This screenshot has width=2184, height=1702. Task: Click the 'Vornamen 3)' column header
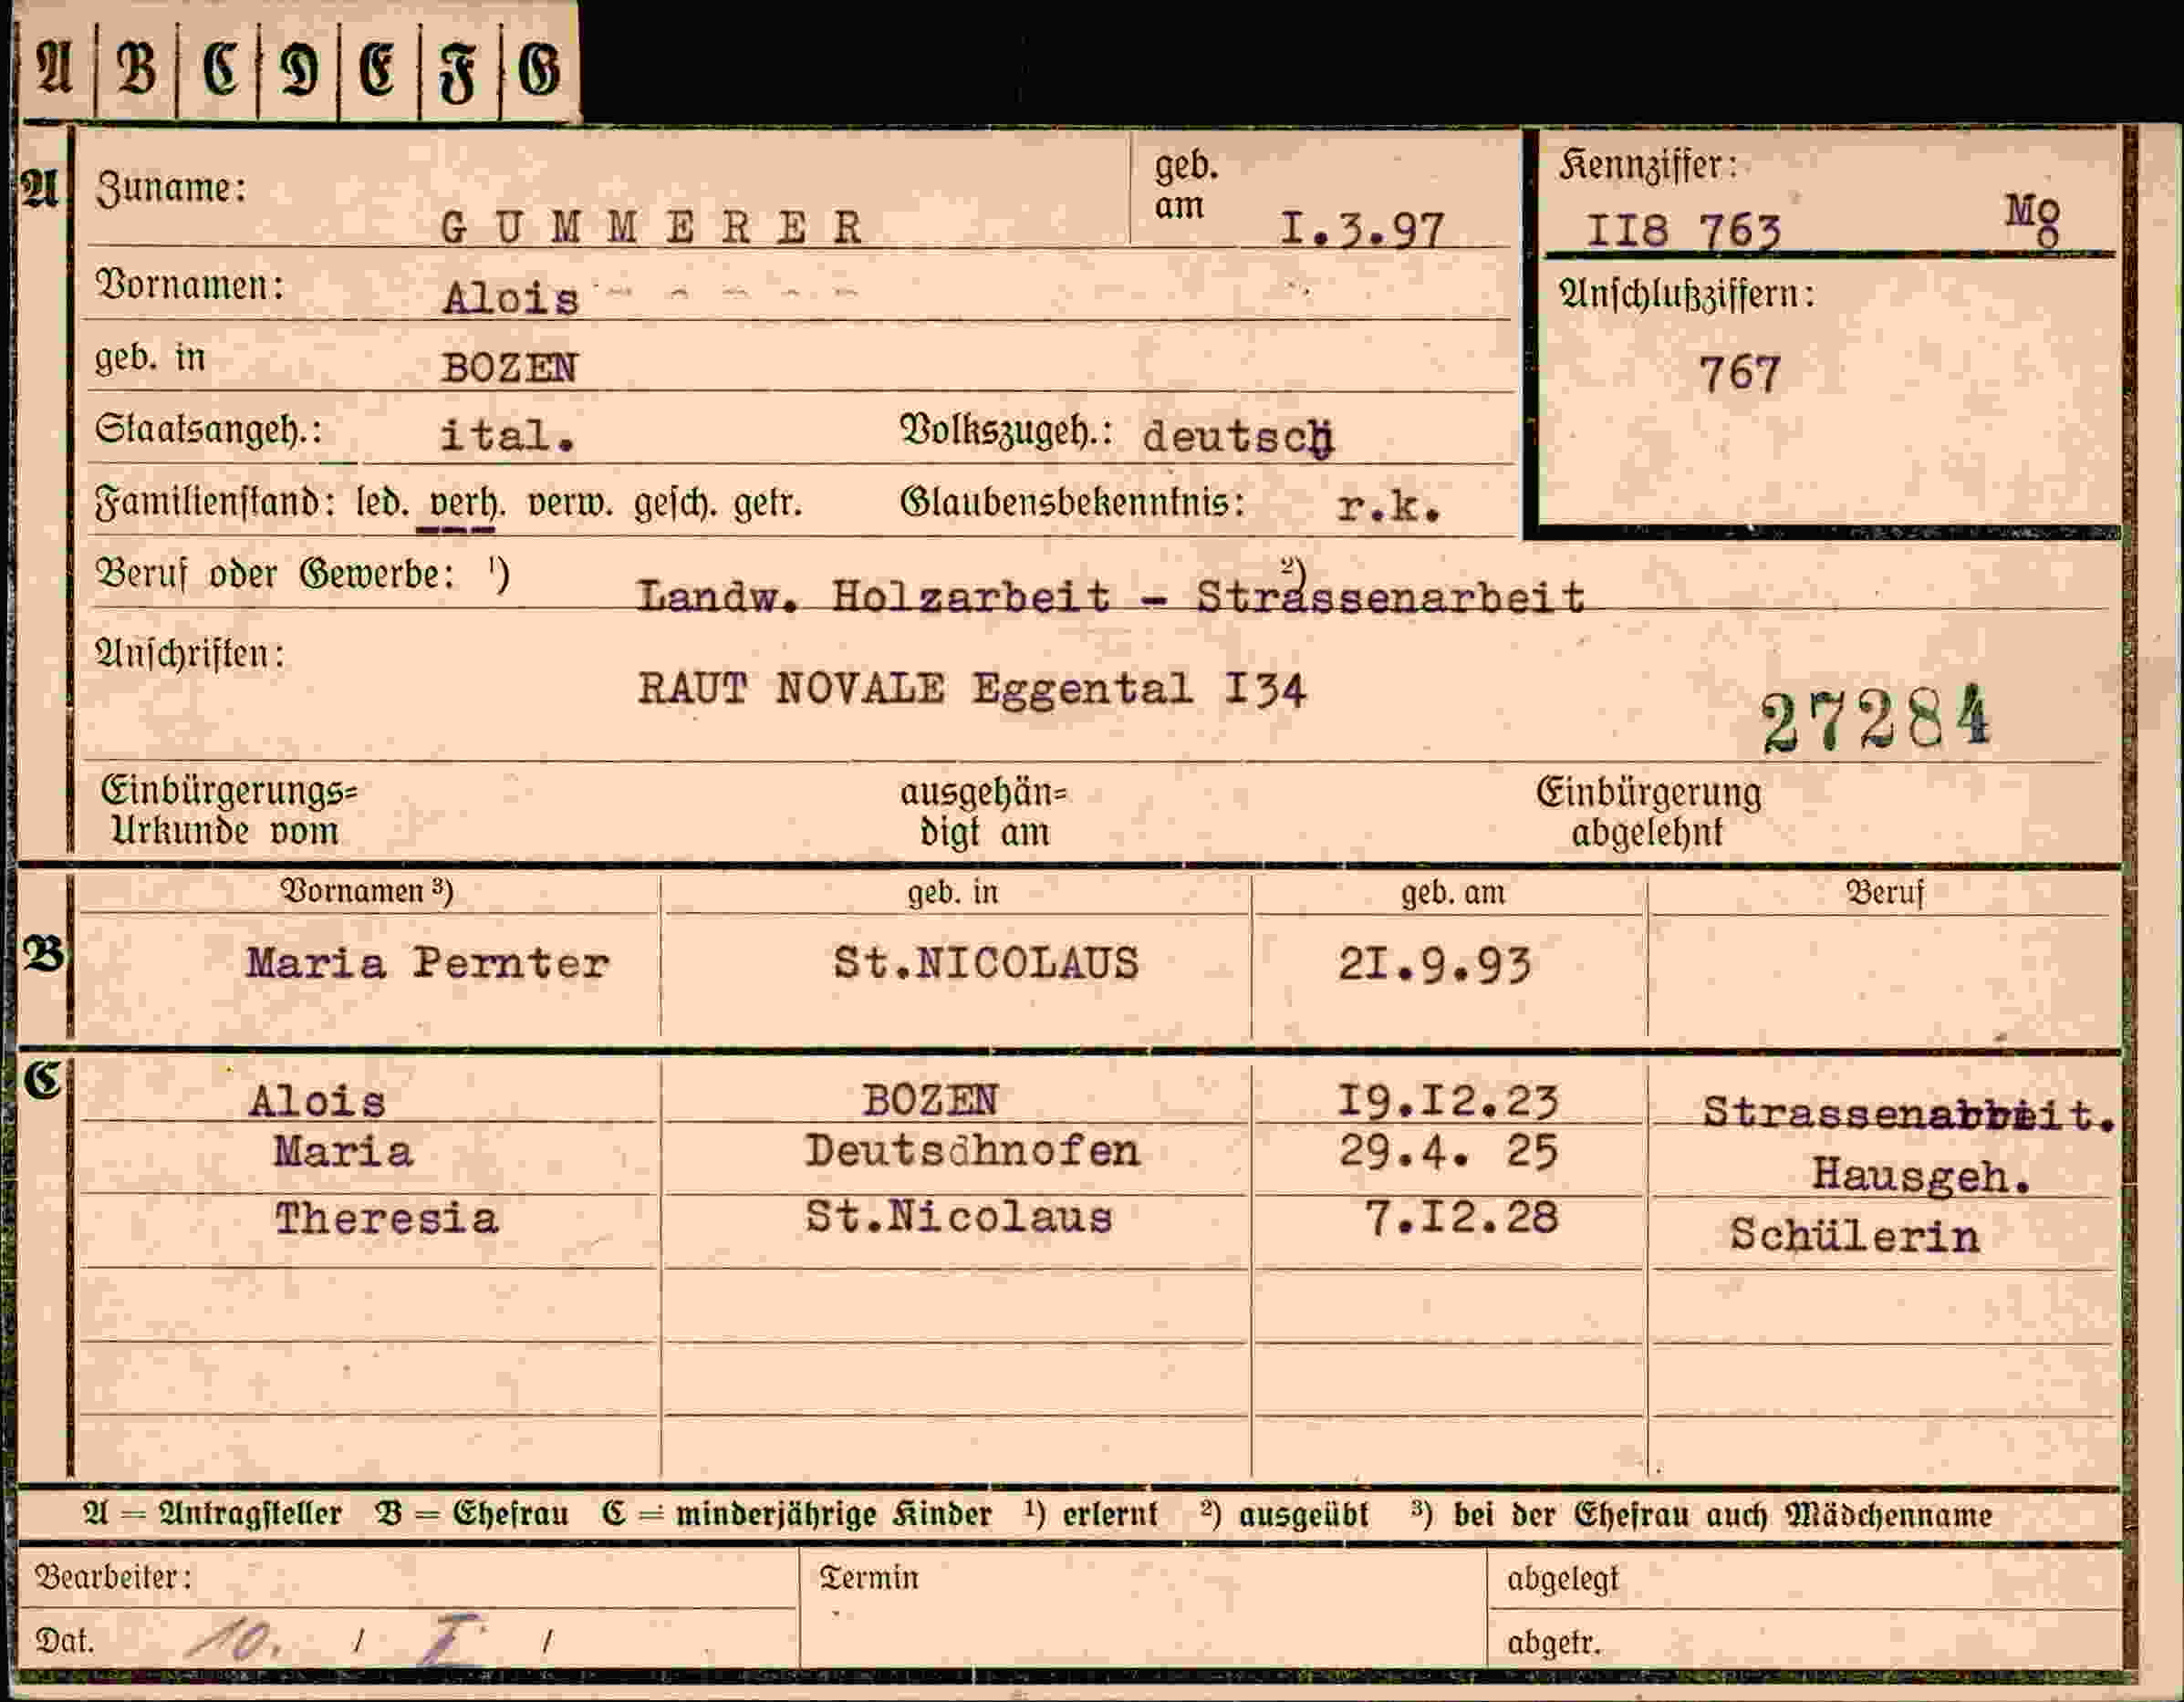366,891
